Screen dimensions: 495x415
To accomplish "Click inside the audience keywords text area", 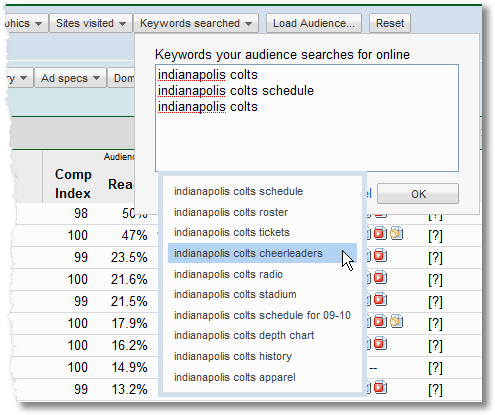I will (307, 118).
